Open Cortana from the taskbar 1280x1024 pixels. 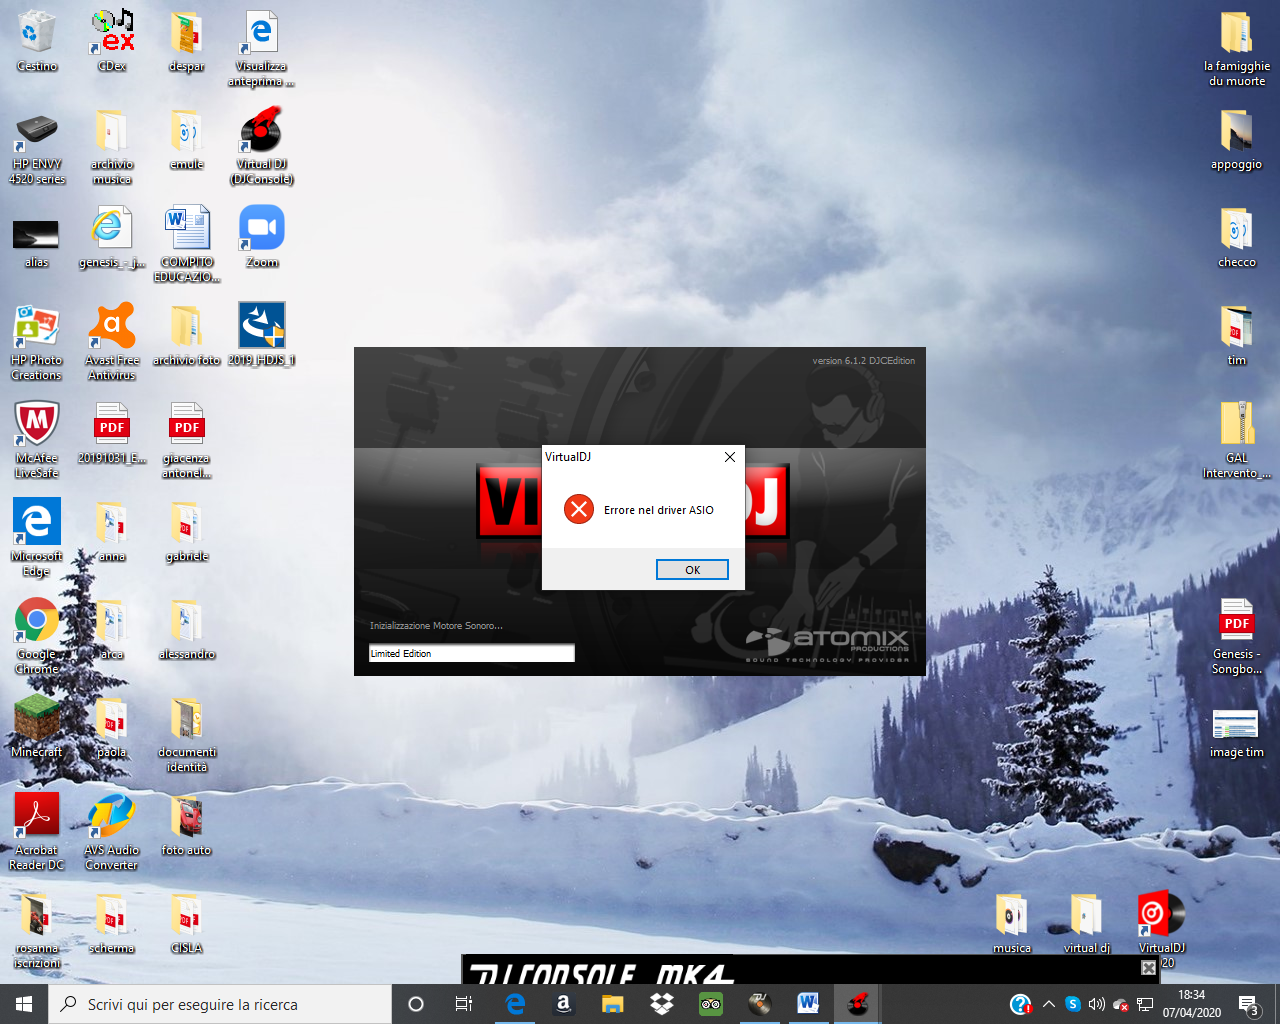click(416, 1004)
